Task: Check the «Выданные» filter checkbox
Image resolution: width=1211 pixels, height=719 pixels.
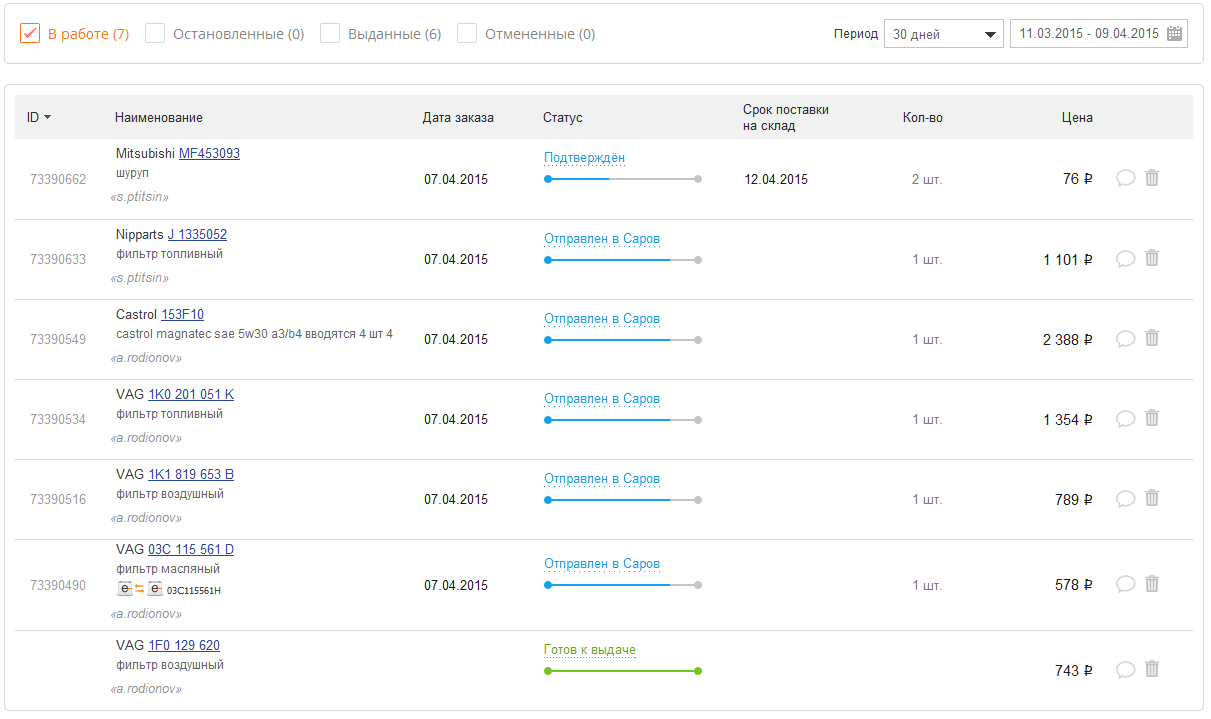Action: click(330, 34)
